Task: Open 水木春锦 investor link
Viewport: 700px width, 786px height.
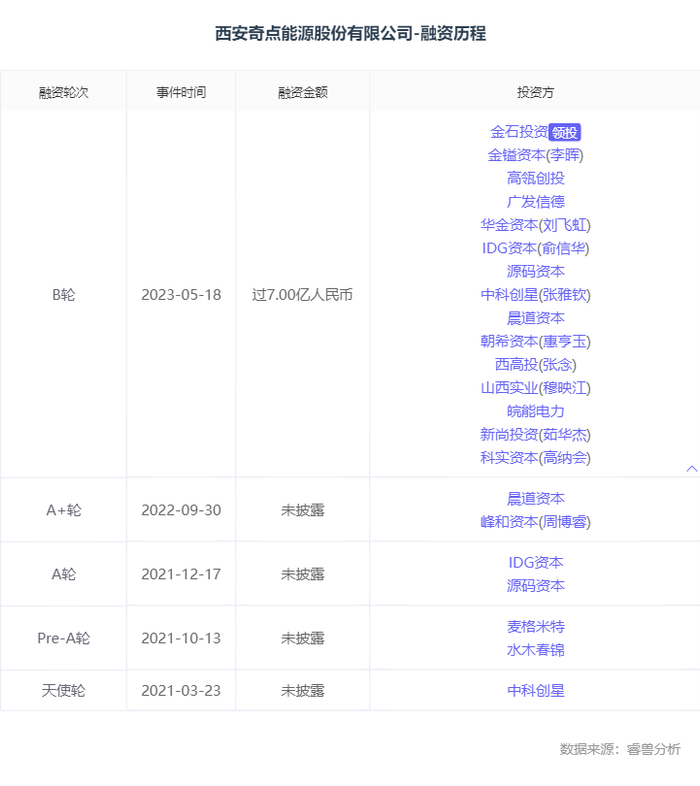Action: (536, 650)
